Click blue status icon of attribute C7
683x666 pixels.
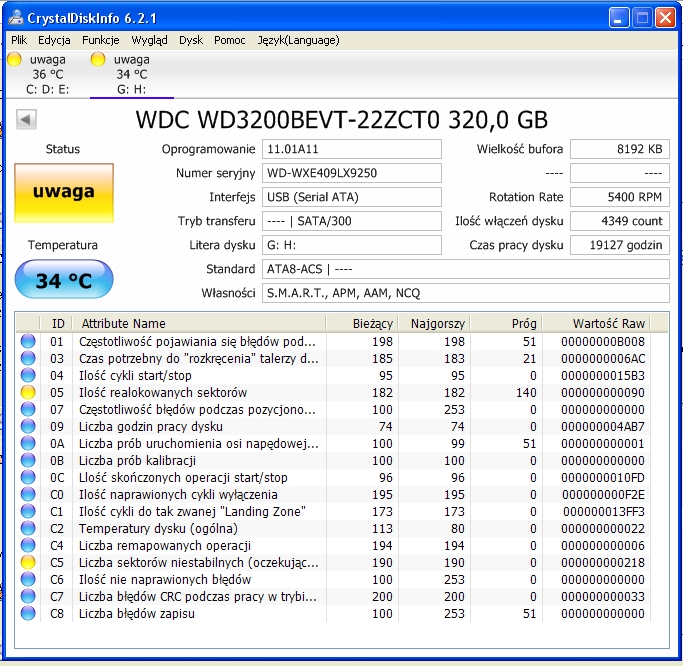click(28, 596)
